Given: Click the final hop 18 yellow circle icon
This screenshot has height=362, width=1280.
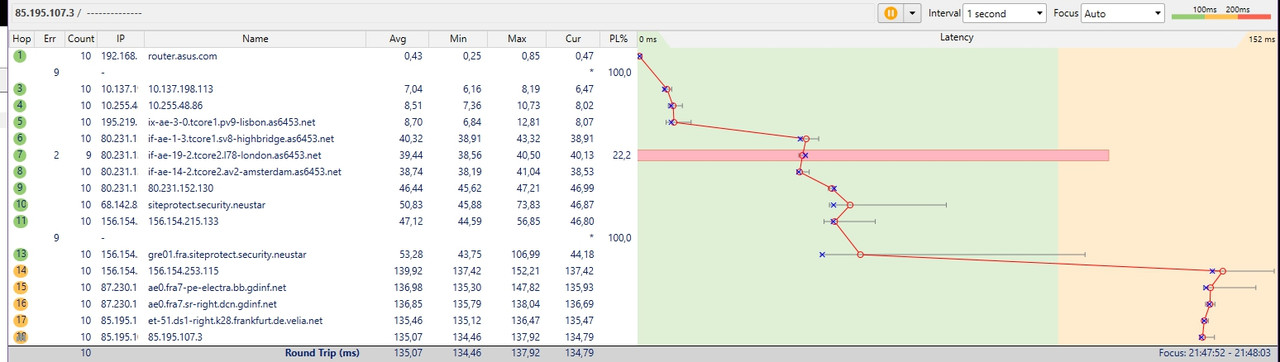Looking at the screenshot, I should pyautogui.click(x=19, y=336).
